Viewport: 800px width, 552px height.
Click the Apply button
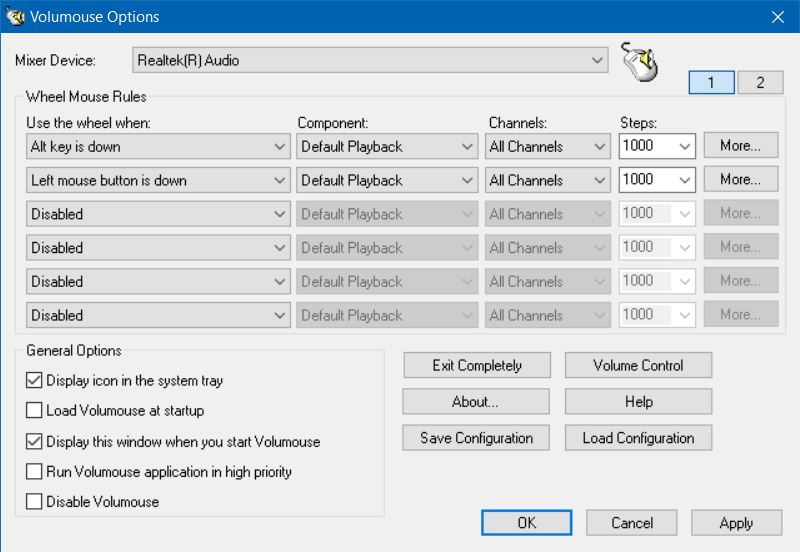[736, 522]
